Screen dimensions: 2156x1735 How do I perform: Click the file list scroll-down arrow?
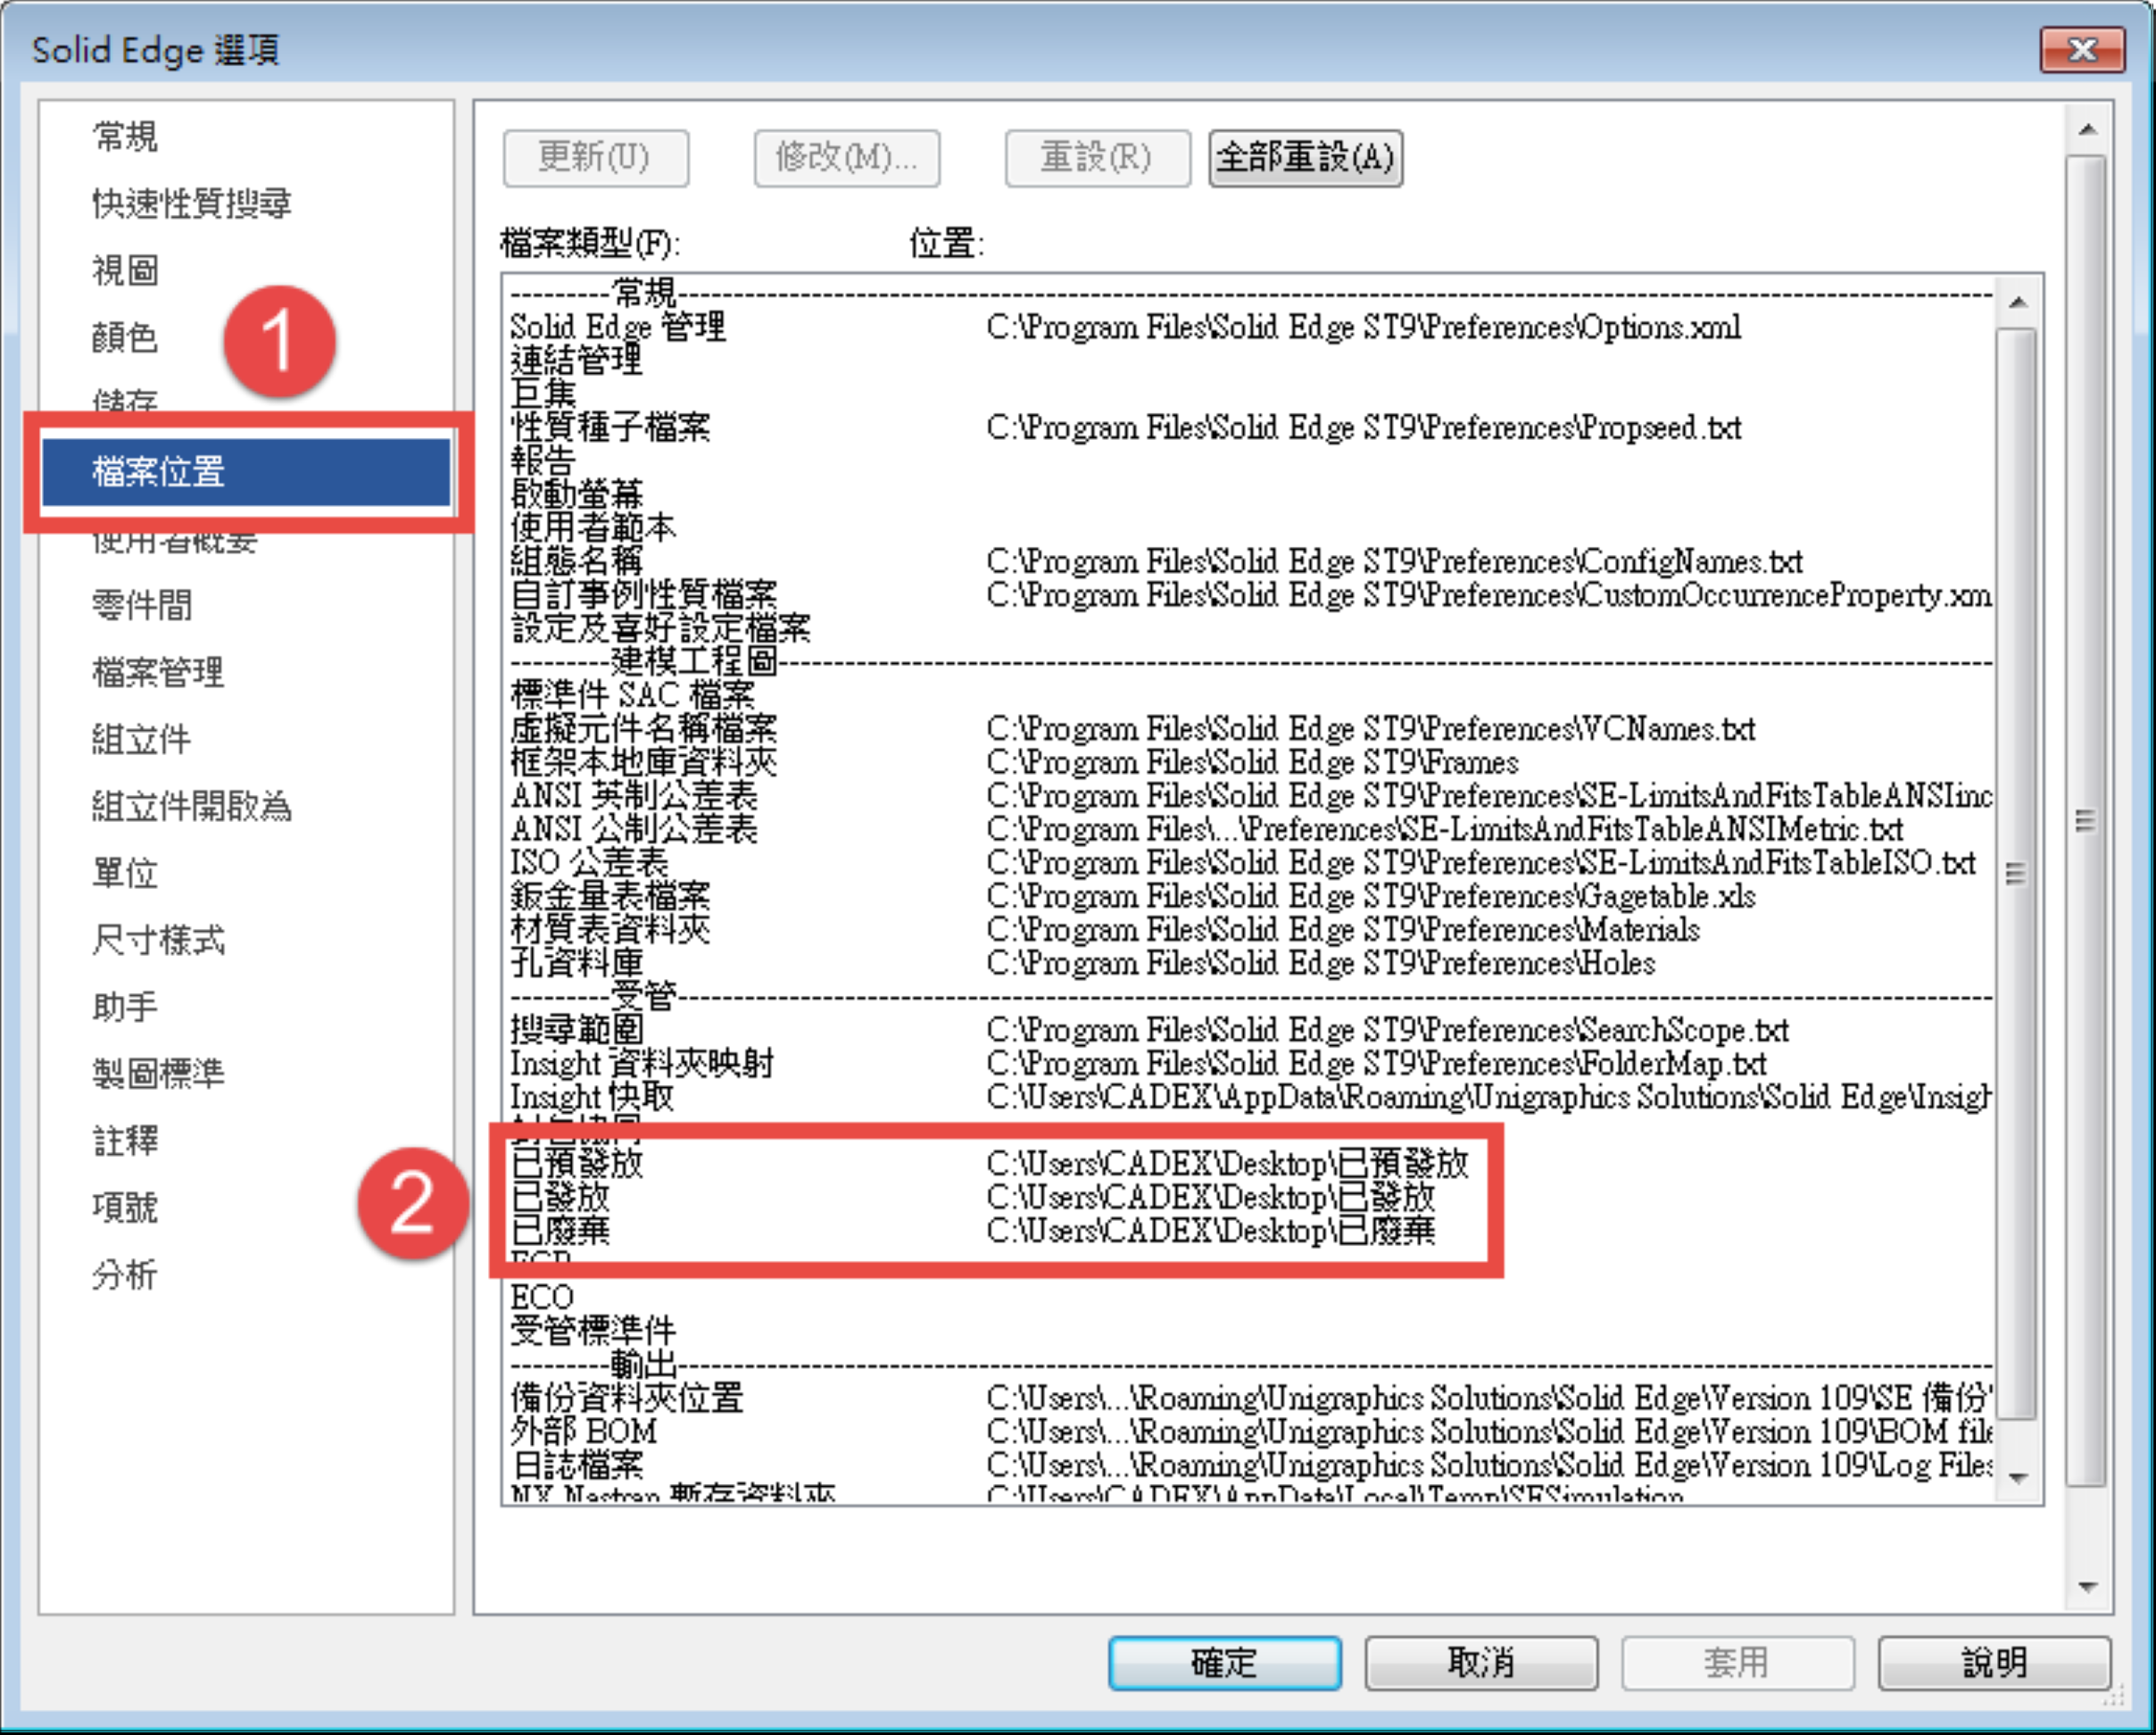pos(2018,1479)
